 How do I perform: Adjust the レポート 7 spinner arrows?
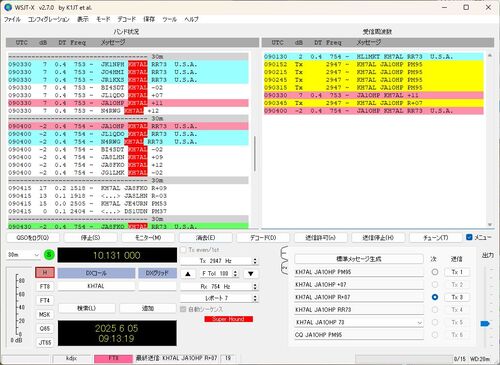point(255,298)
